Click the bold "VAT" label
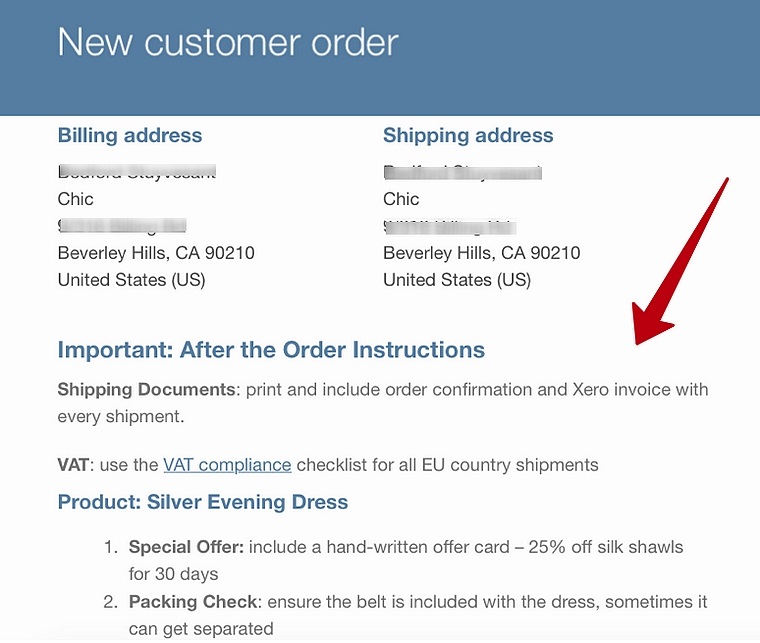The image size is (760, 643). (74, 464)
